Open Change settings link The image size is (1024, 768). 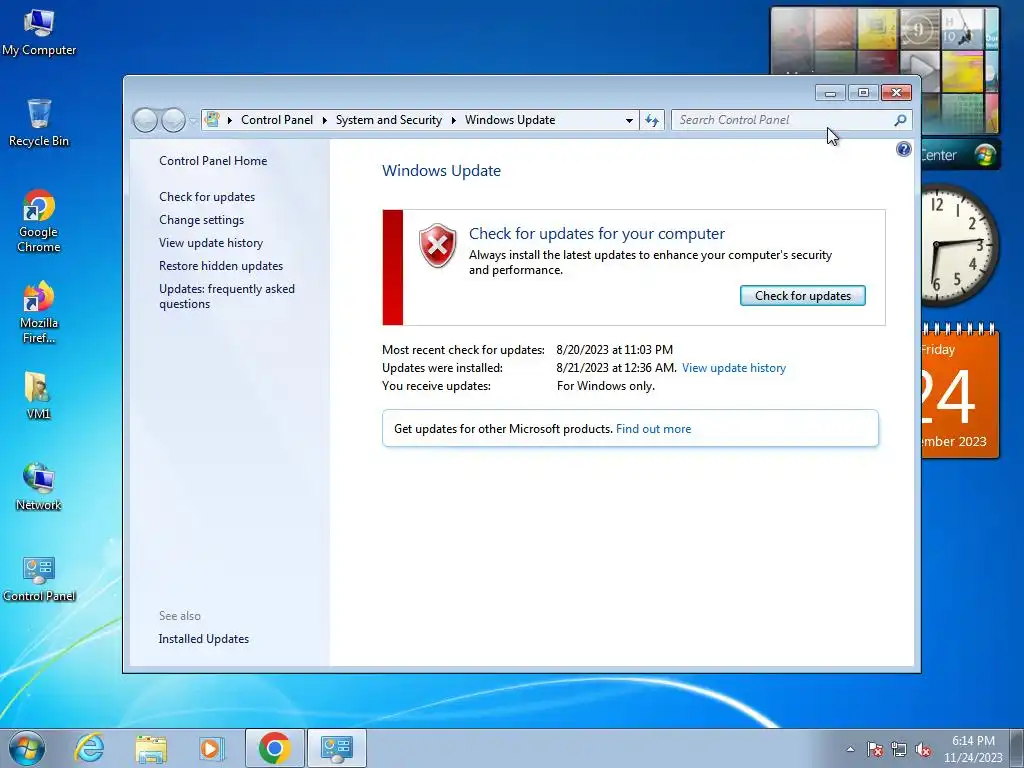[x=201, y=220]
